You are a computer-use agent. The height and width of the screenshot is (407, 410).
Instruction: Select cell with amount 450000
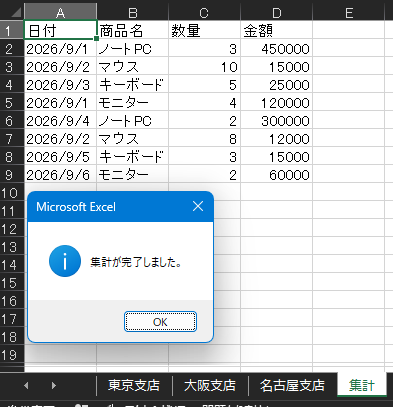tap(277, 49)
